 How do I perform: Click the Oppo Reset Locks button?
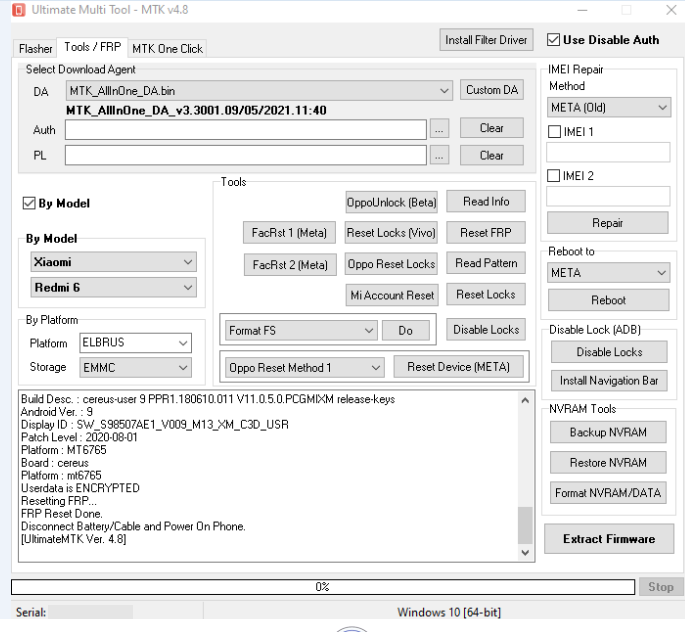pos(391,264)
